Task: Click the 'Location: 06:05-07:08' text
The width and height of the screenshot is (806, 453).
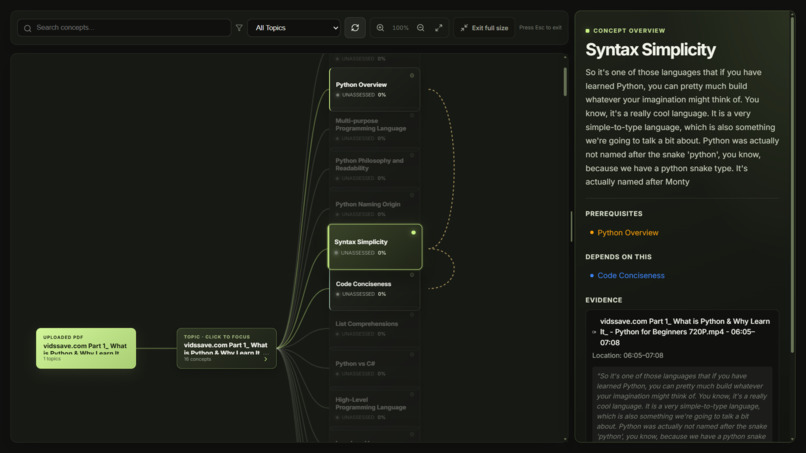Action: [x=627, y=355]
